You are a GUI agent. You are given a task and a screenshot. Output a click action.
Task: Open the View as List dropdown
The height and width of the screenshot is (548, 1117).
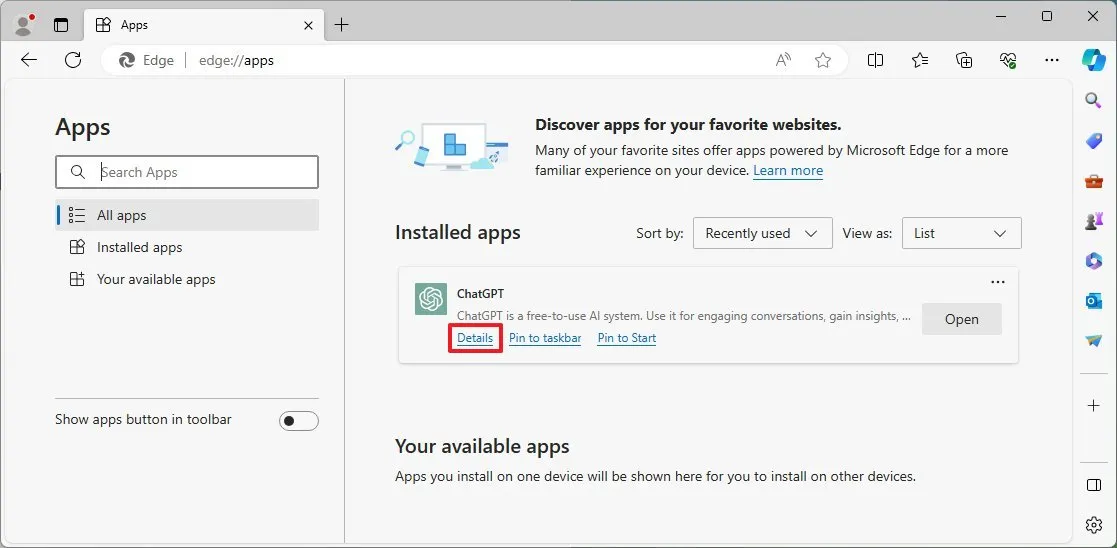pyautogui.click(x=962, y=233)
